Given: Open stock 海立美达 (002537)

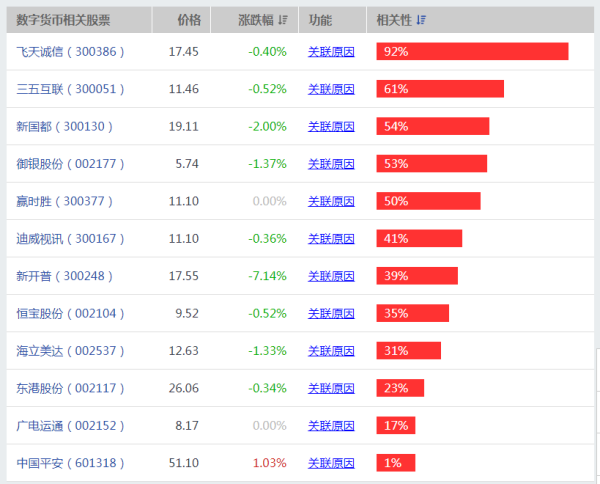Looking at the screenshot, I should pos(70,350).
